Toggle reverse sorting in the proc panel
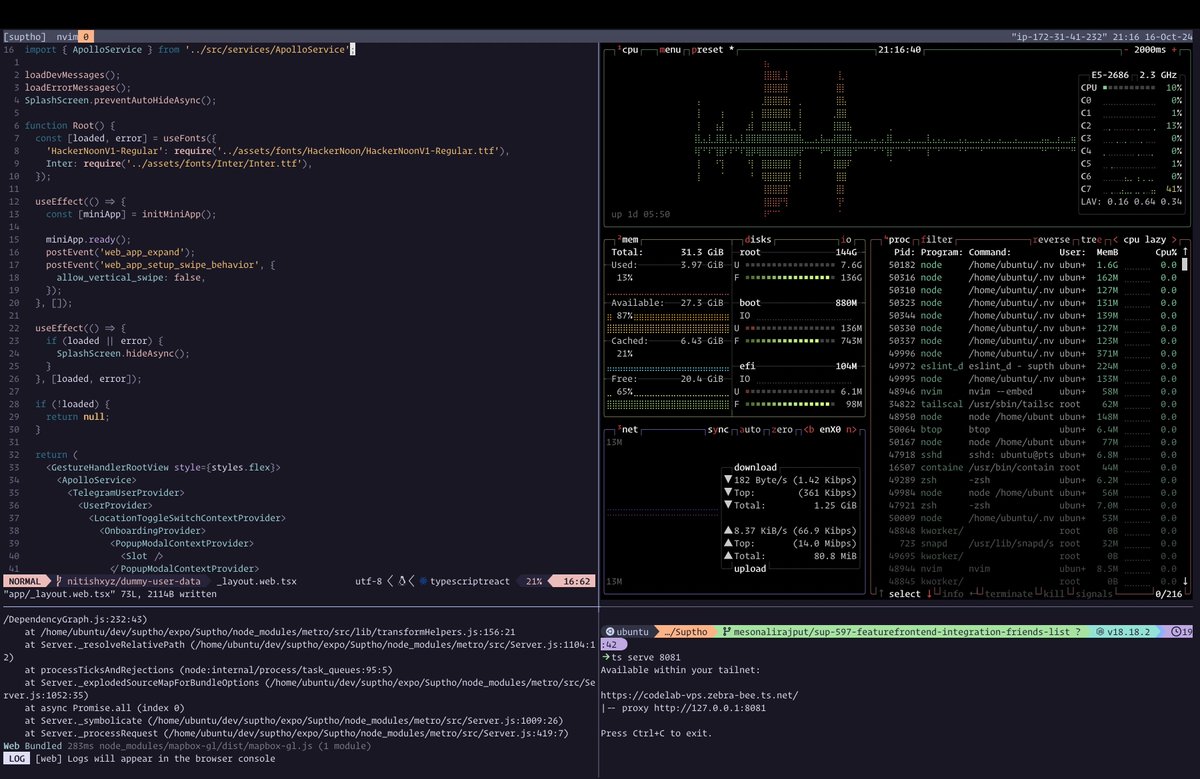The image size is (1200, 779). tap(1051, 240)
